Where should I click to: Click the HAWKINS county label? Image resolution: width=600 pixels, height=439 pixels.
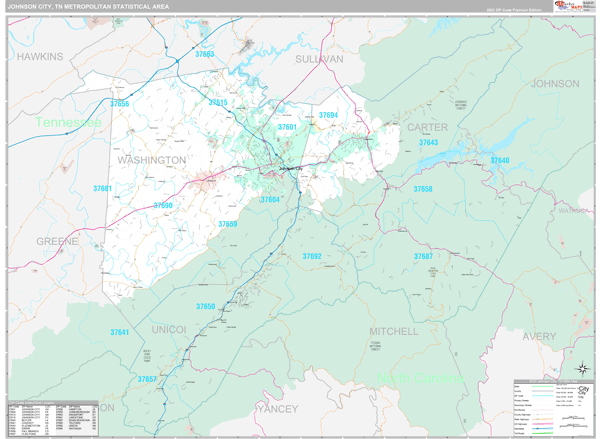(40, 57)
